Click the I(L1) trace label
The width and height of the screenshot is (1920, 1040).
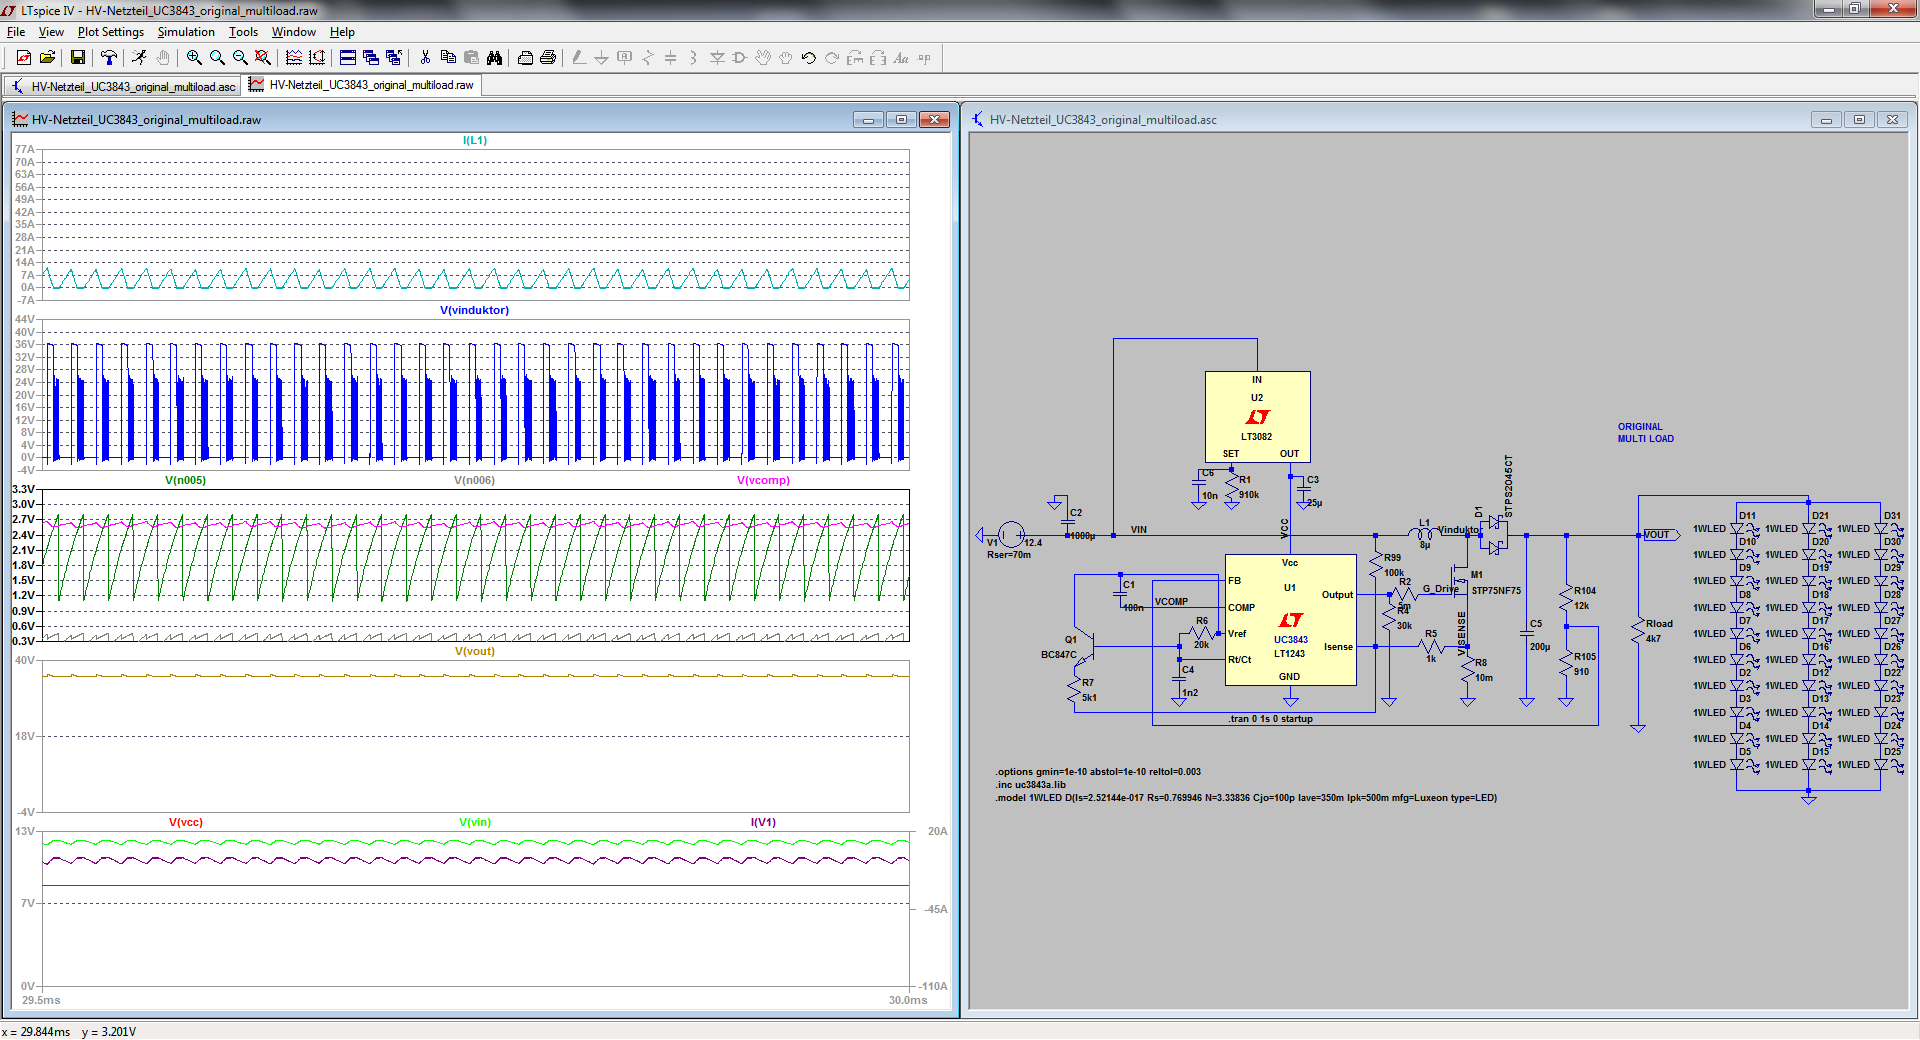pyautogui.click(x=475, y=140)
